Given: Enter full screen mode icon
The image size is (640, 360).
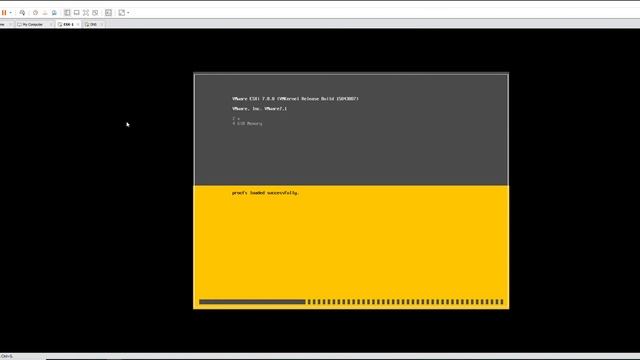Looking at the screenshot, I should click(86, 13).
